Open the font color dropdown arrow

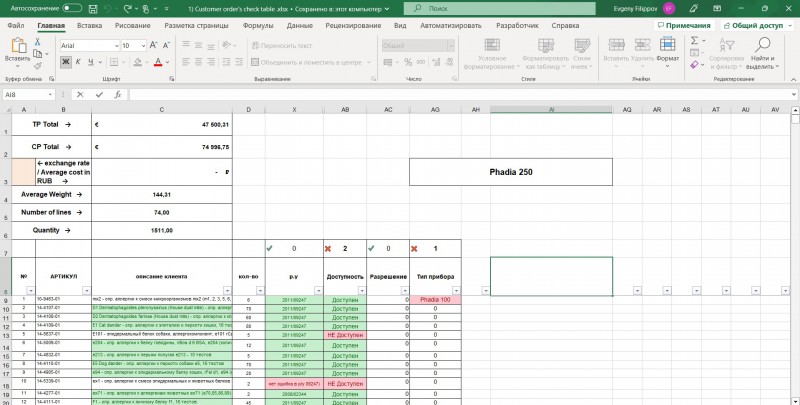point(167,62)
